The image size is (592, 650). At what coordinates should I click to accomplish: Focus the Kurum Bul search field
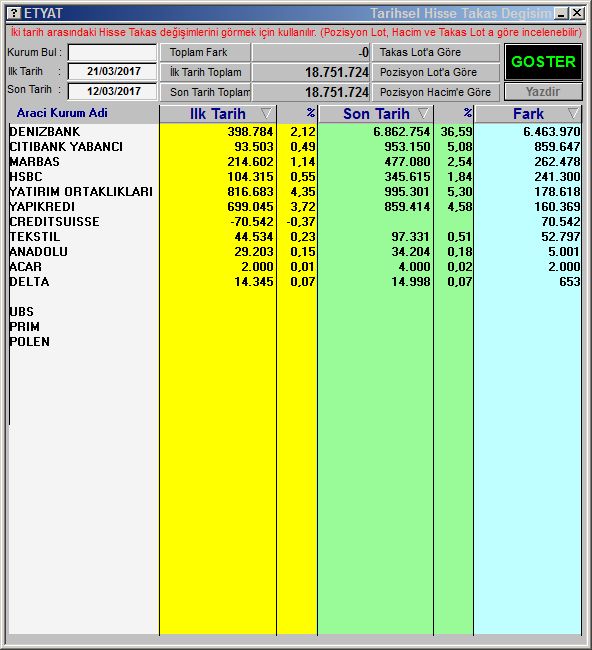click(x=112, y=53)
